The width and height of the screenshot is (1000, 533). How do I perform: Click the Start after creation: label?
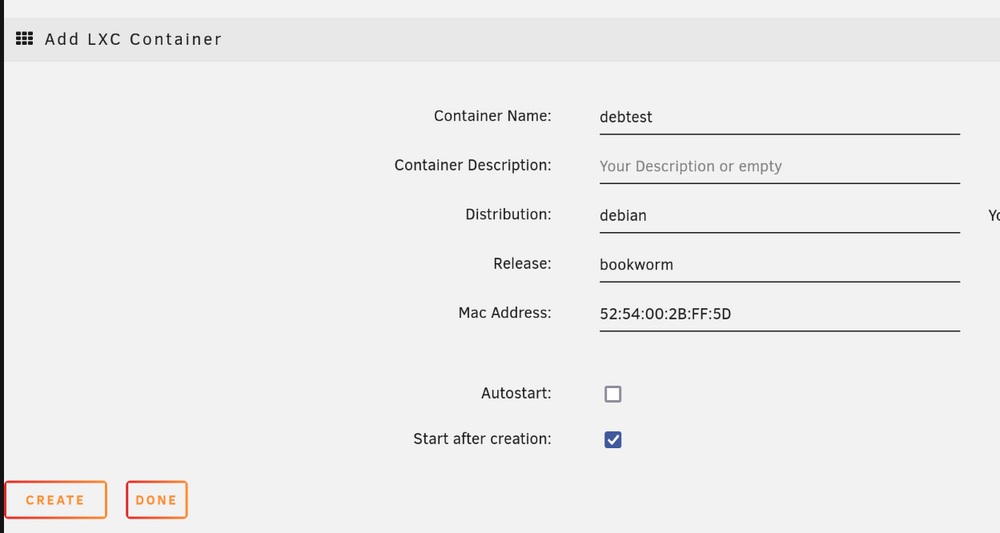482,439
